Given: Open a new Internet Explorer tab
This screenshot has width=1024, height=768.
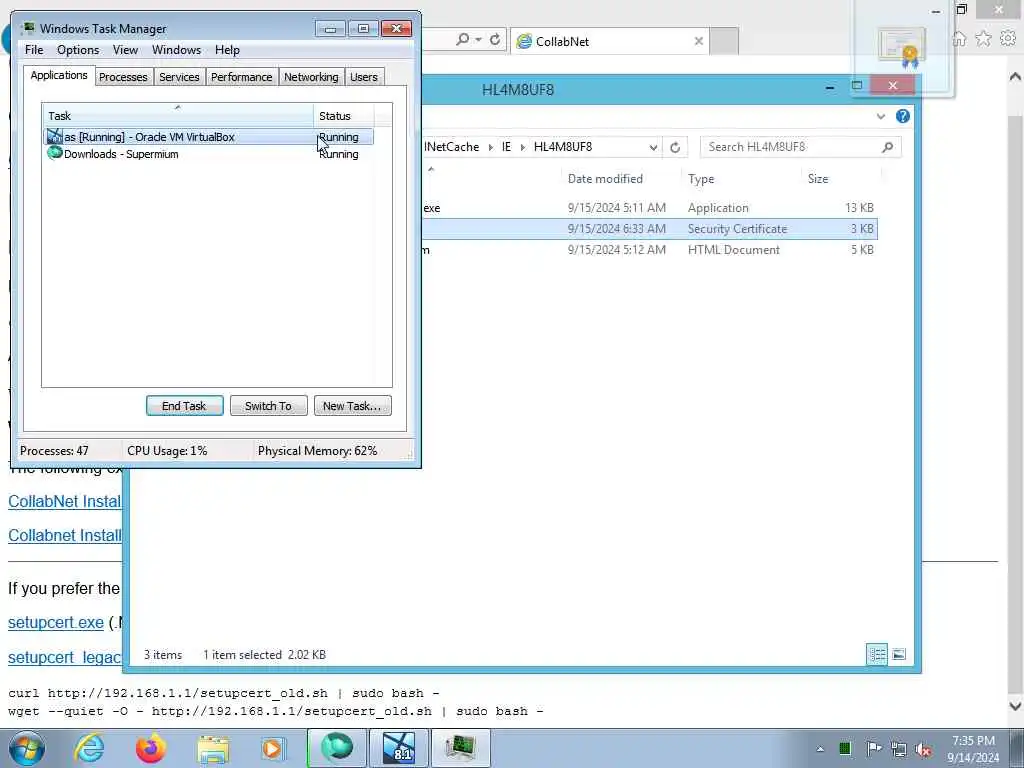Looking at the screenshot, I should tap(724, 41).
